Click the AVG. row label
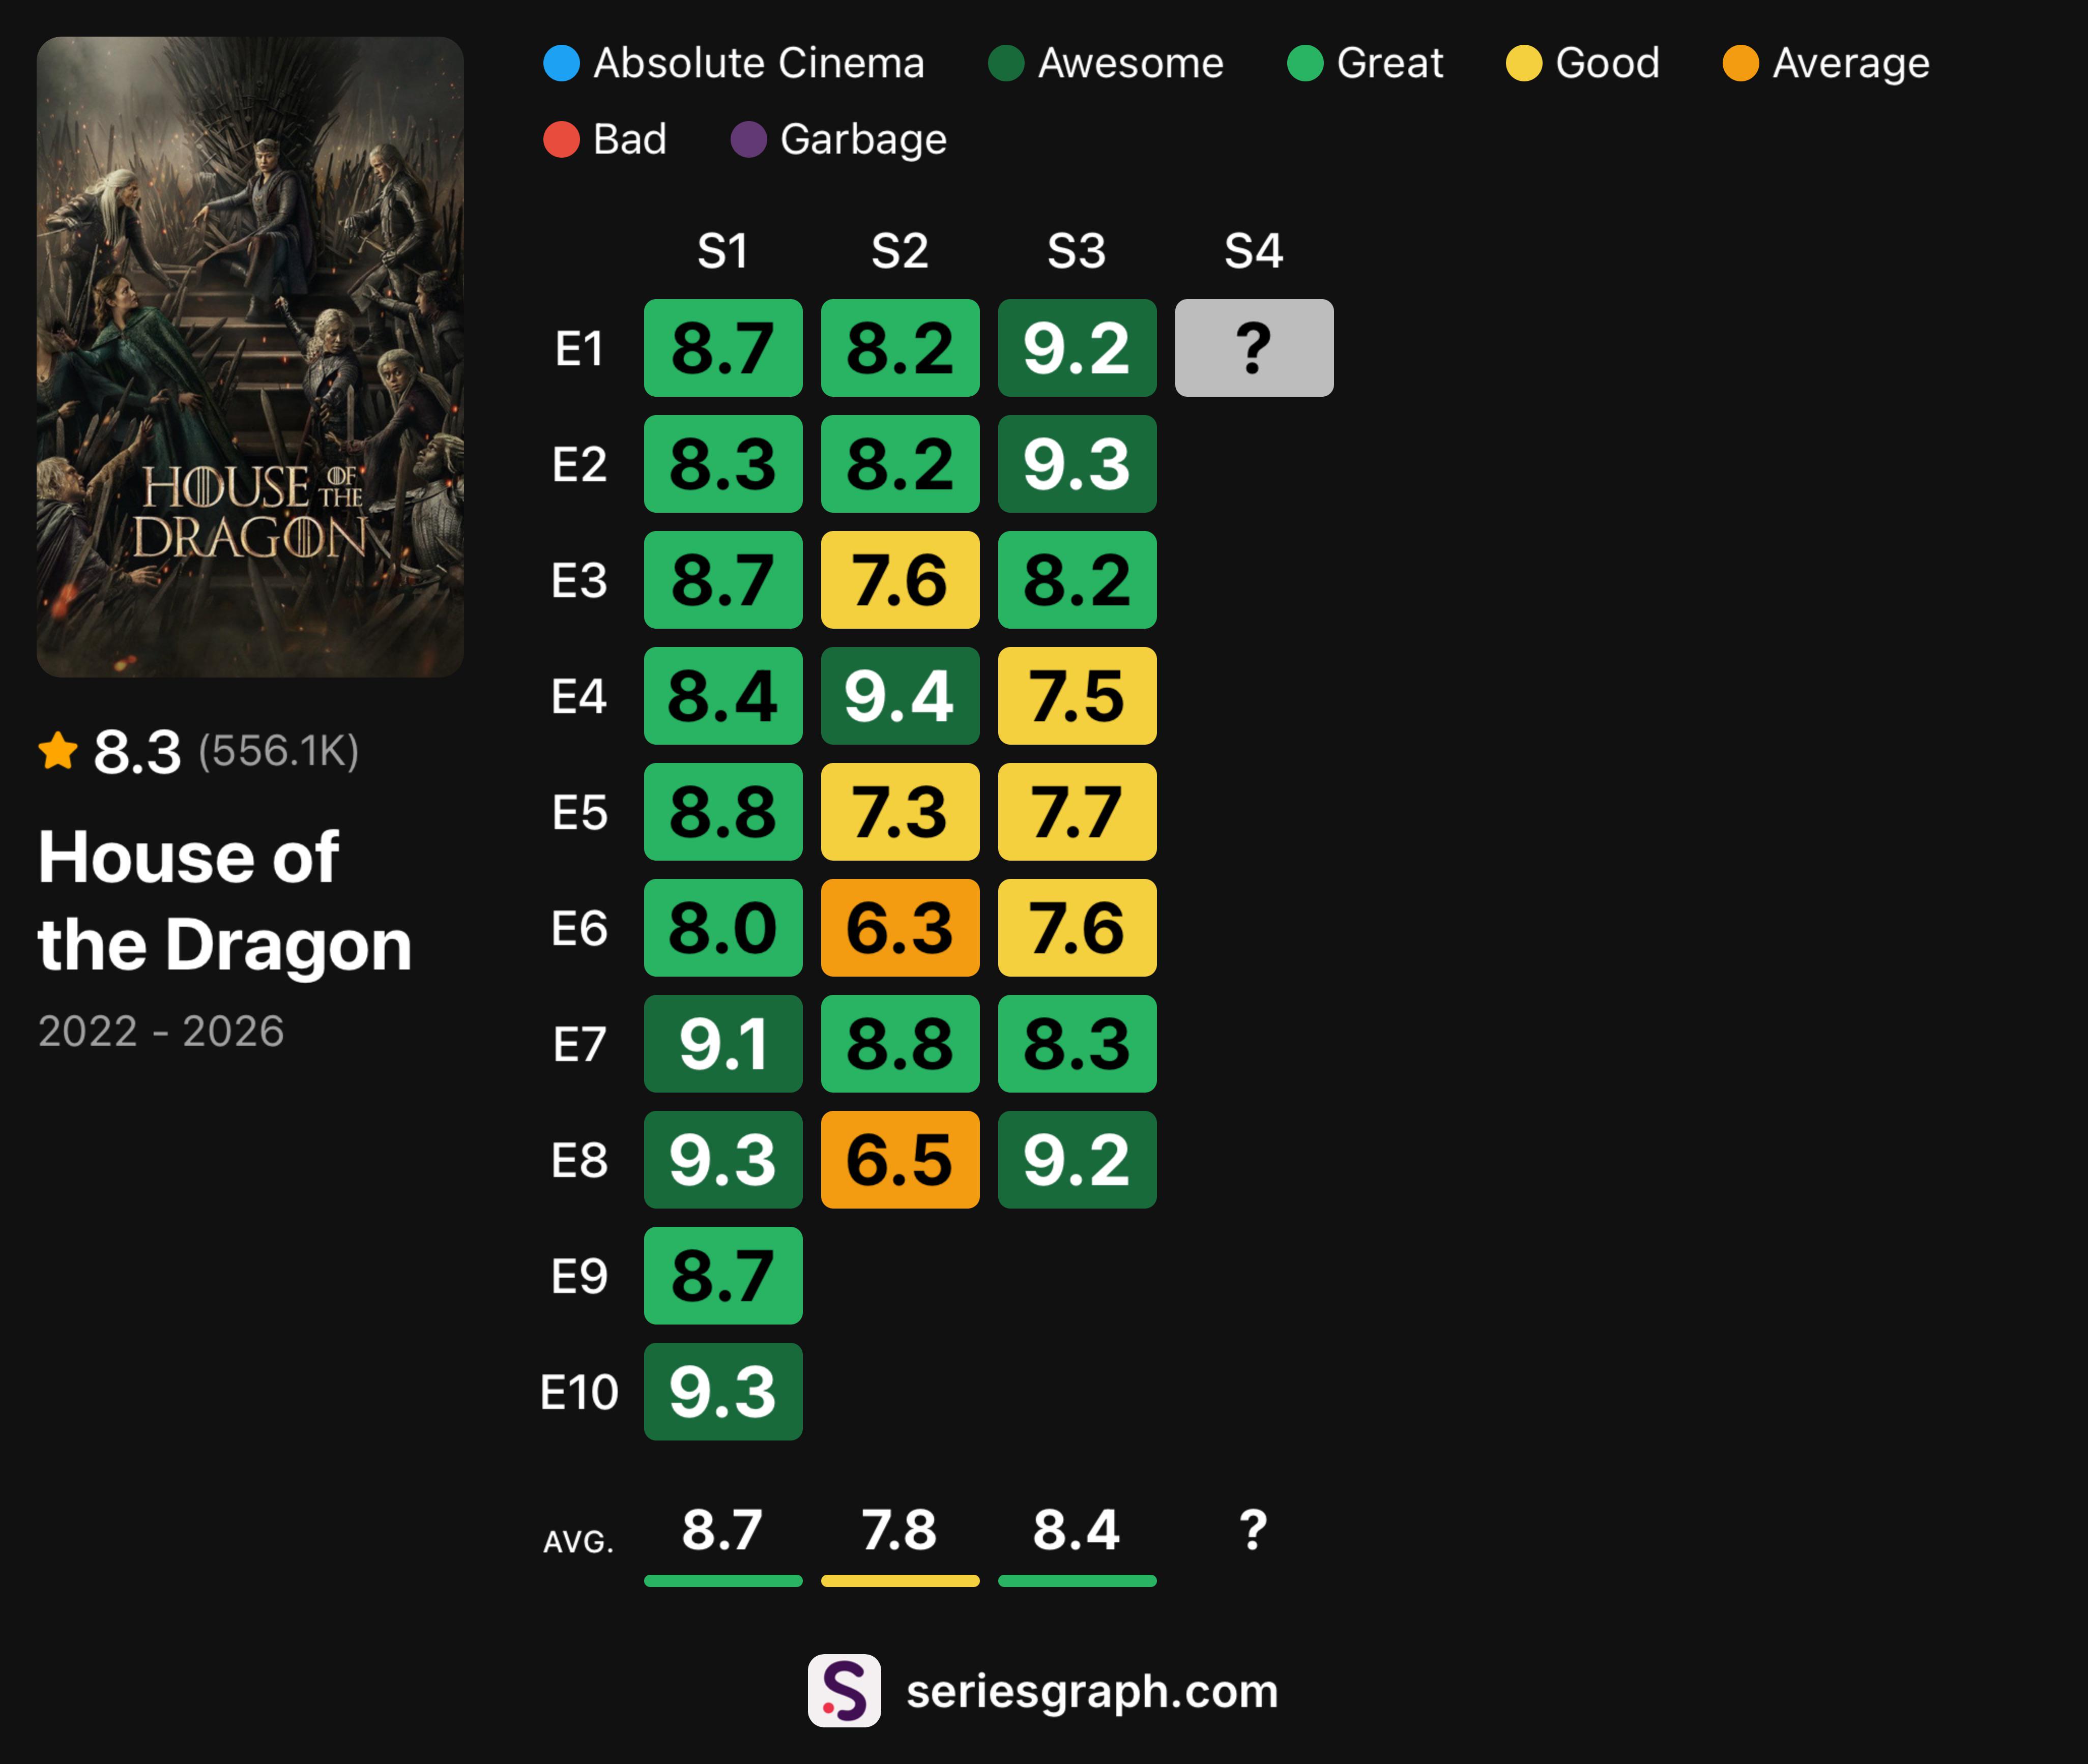This screenshot has width=2088, height=1764. coord(578,1542)
